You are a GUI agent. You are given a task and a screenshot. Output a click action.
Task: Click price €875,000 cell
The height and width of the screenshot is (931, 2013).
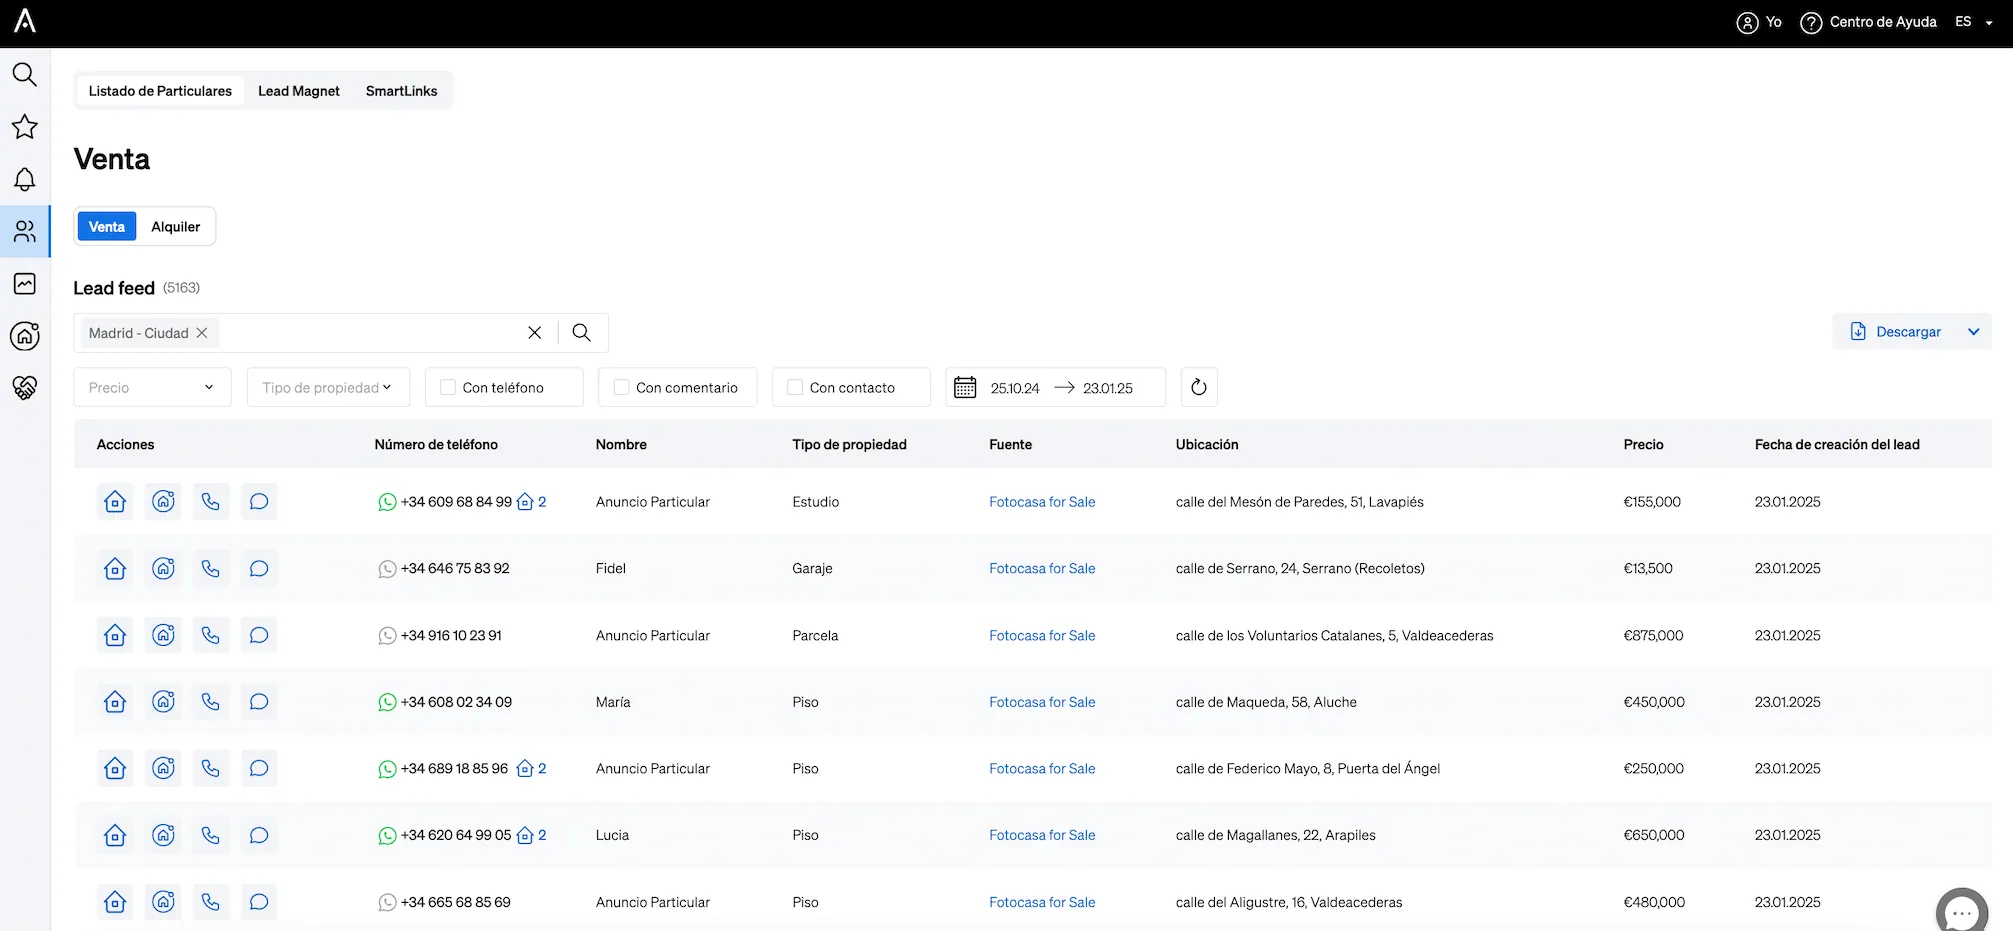coord(1653,636)
